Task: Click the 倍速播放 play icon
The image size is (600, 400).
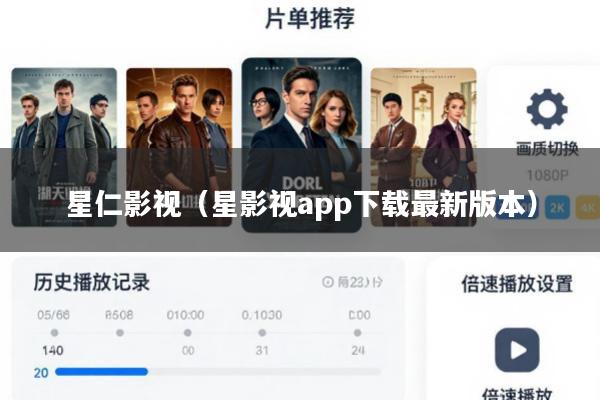Action: coord(517,349)
